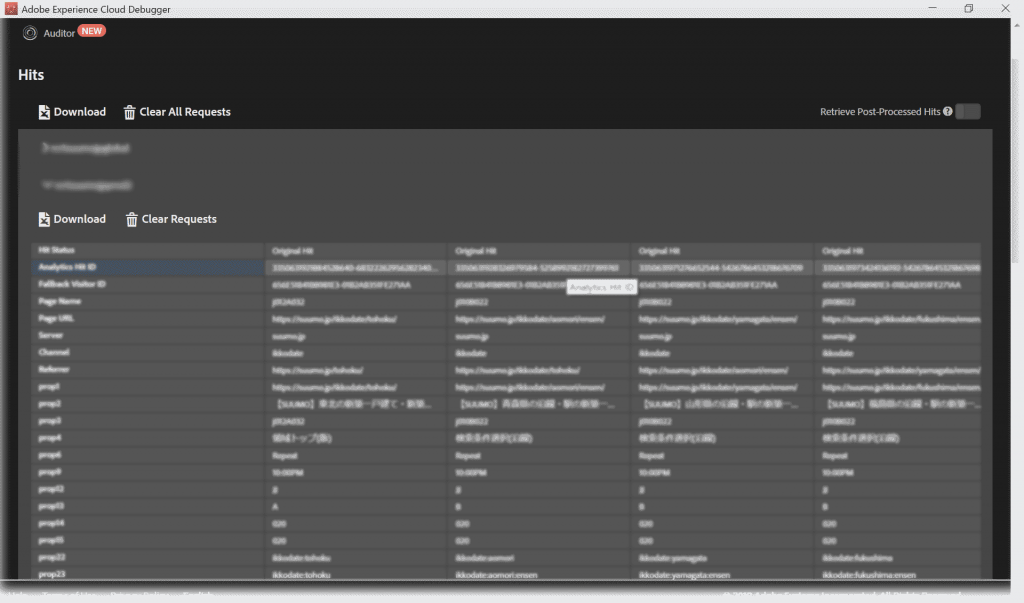The image size is (1024, 603).
Task: Click 'ikkodate:fukushima:ensen' value in prop23 row
Action: click(869, 575)
